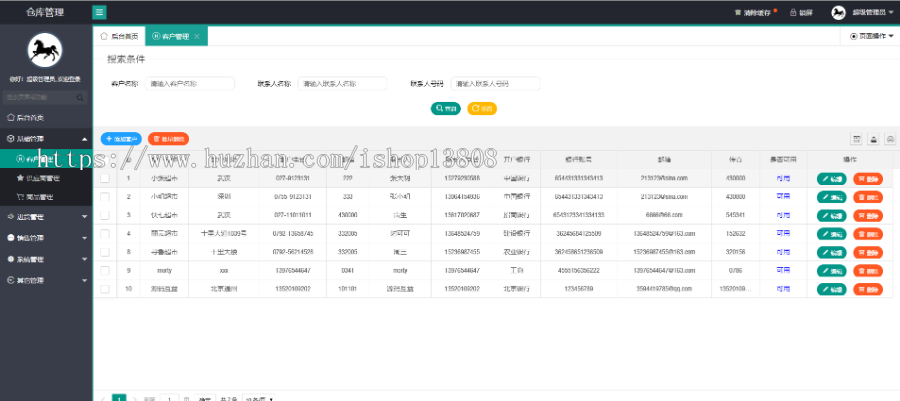Tick the checkbox for row 8
Screen dimensions: 900x401
[104, 252]
